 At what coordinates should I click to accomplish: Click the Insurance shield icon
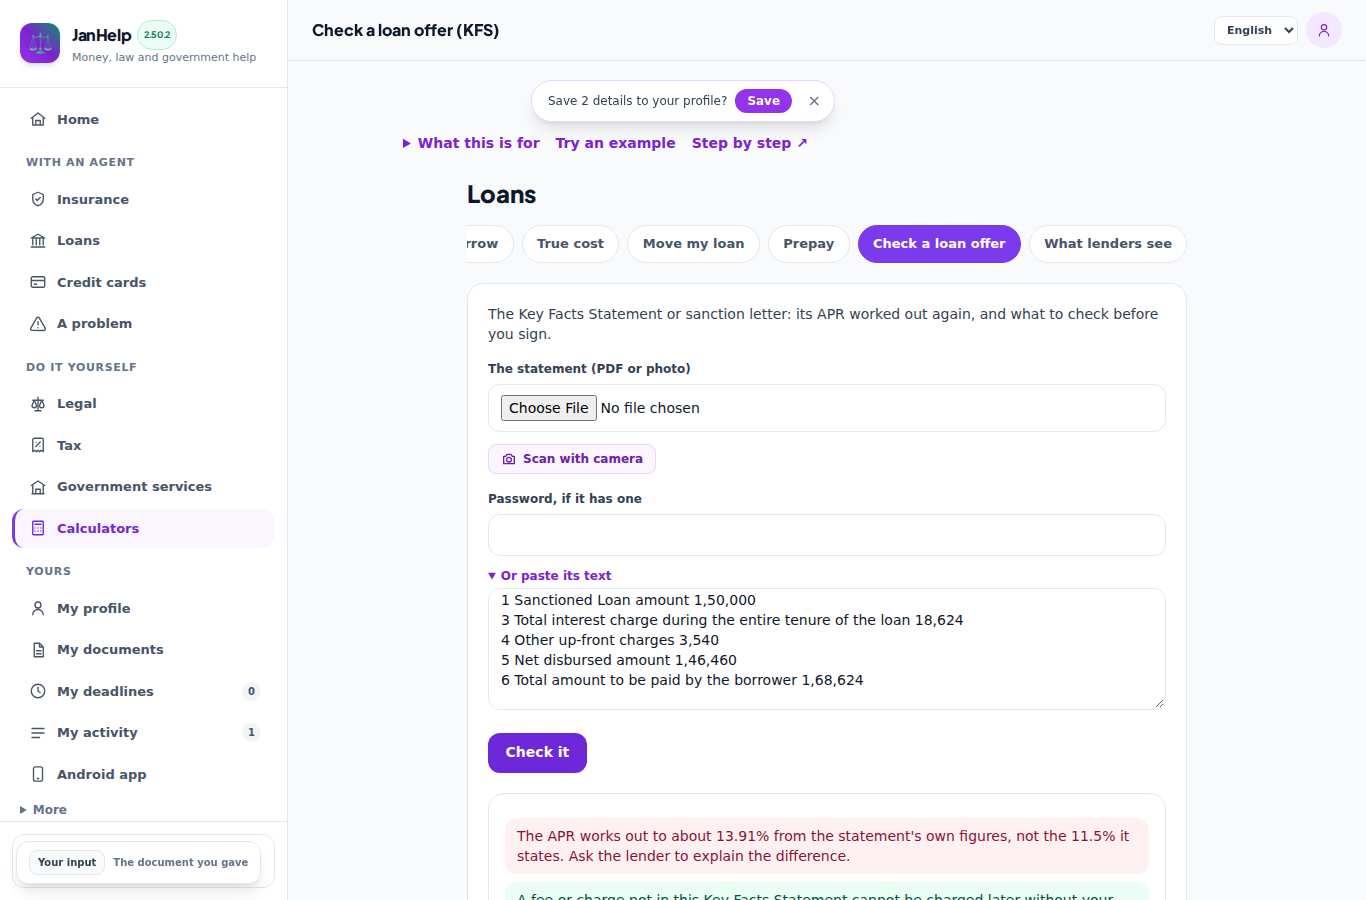coord(38,199)
